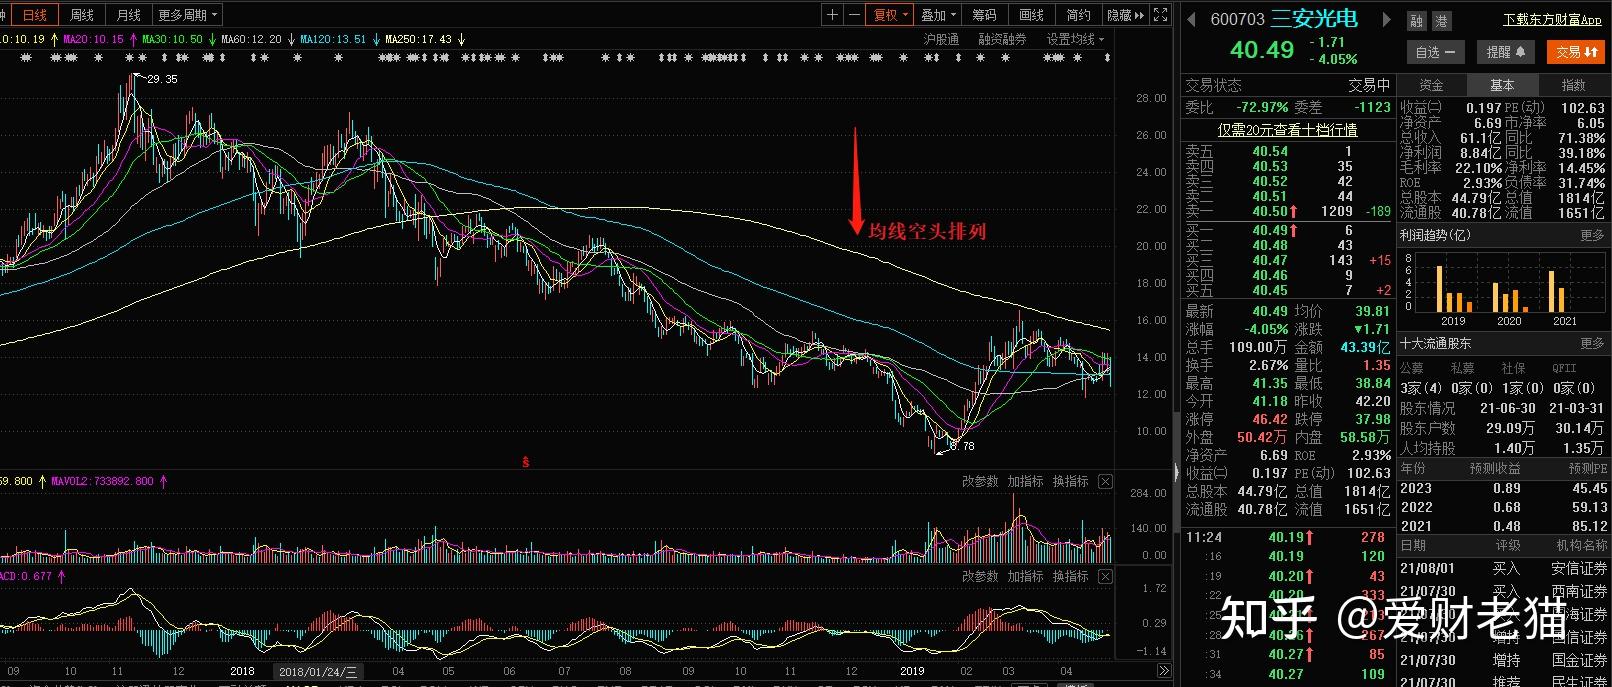Screen dimensions: 1612x687
Task: Go to previous stock with left arrow
Action: [x=1191, y=19]
